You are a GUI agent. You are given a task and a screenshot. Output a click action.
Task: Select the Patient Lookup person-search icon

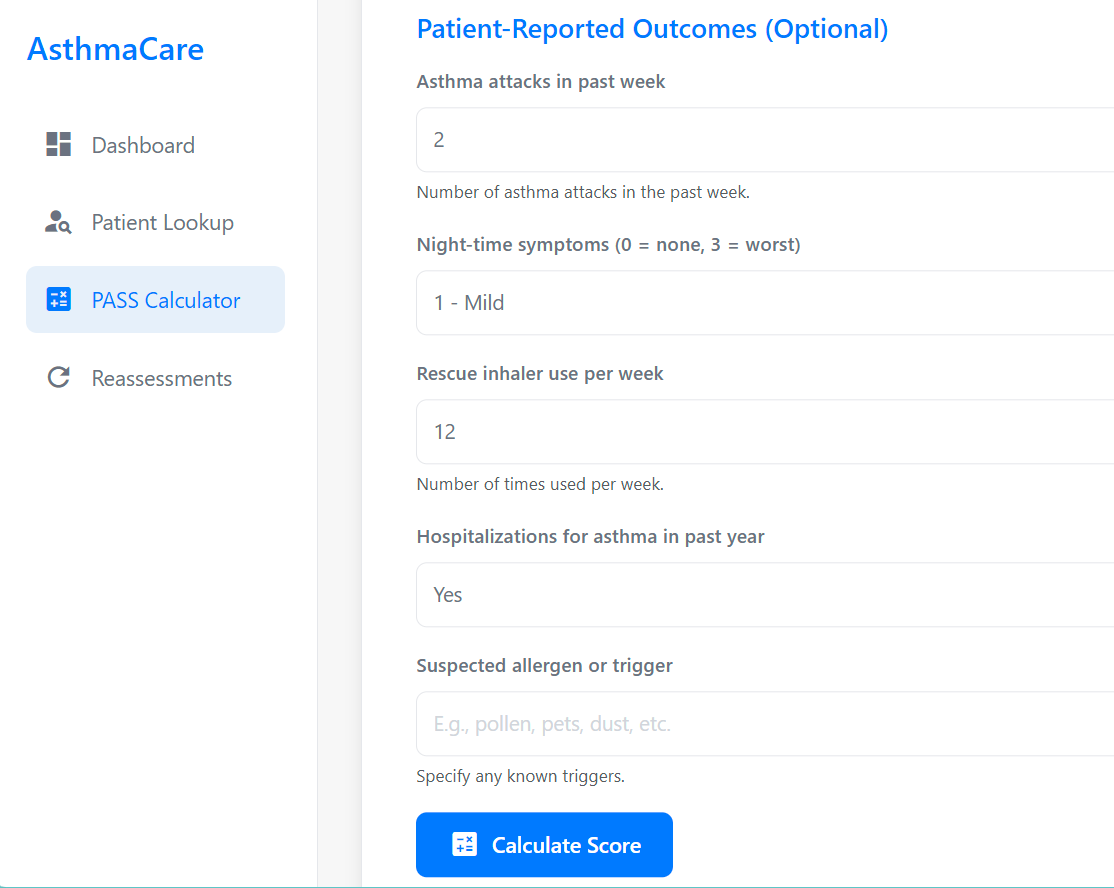click(58, 222)
